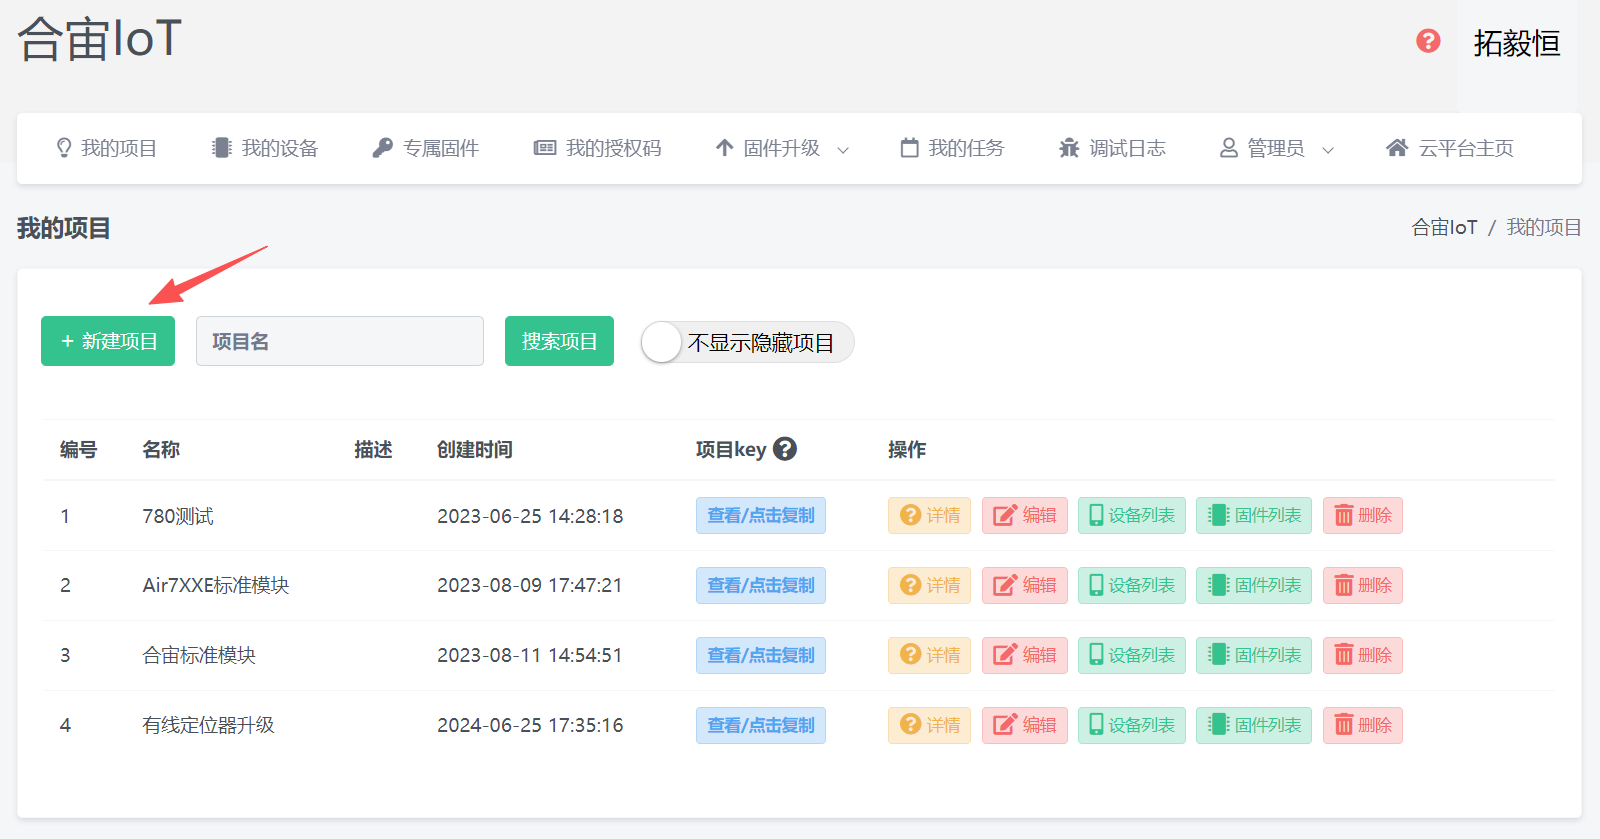
Task: Open 设备列表 for 合宙标准模块
Action: pos(1131,656)
